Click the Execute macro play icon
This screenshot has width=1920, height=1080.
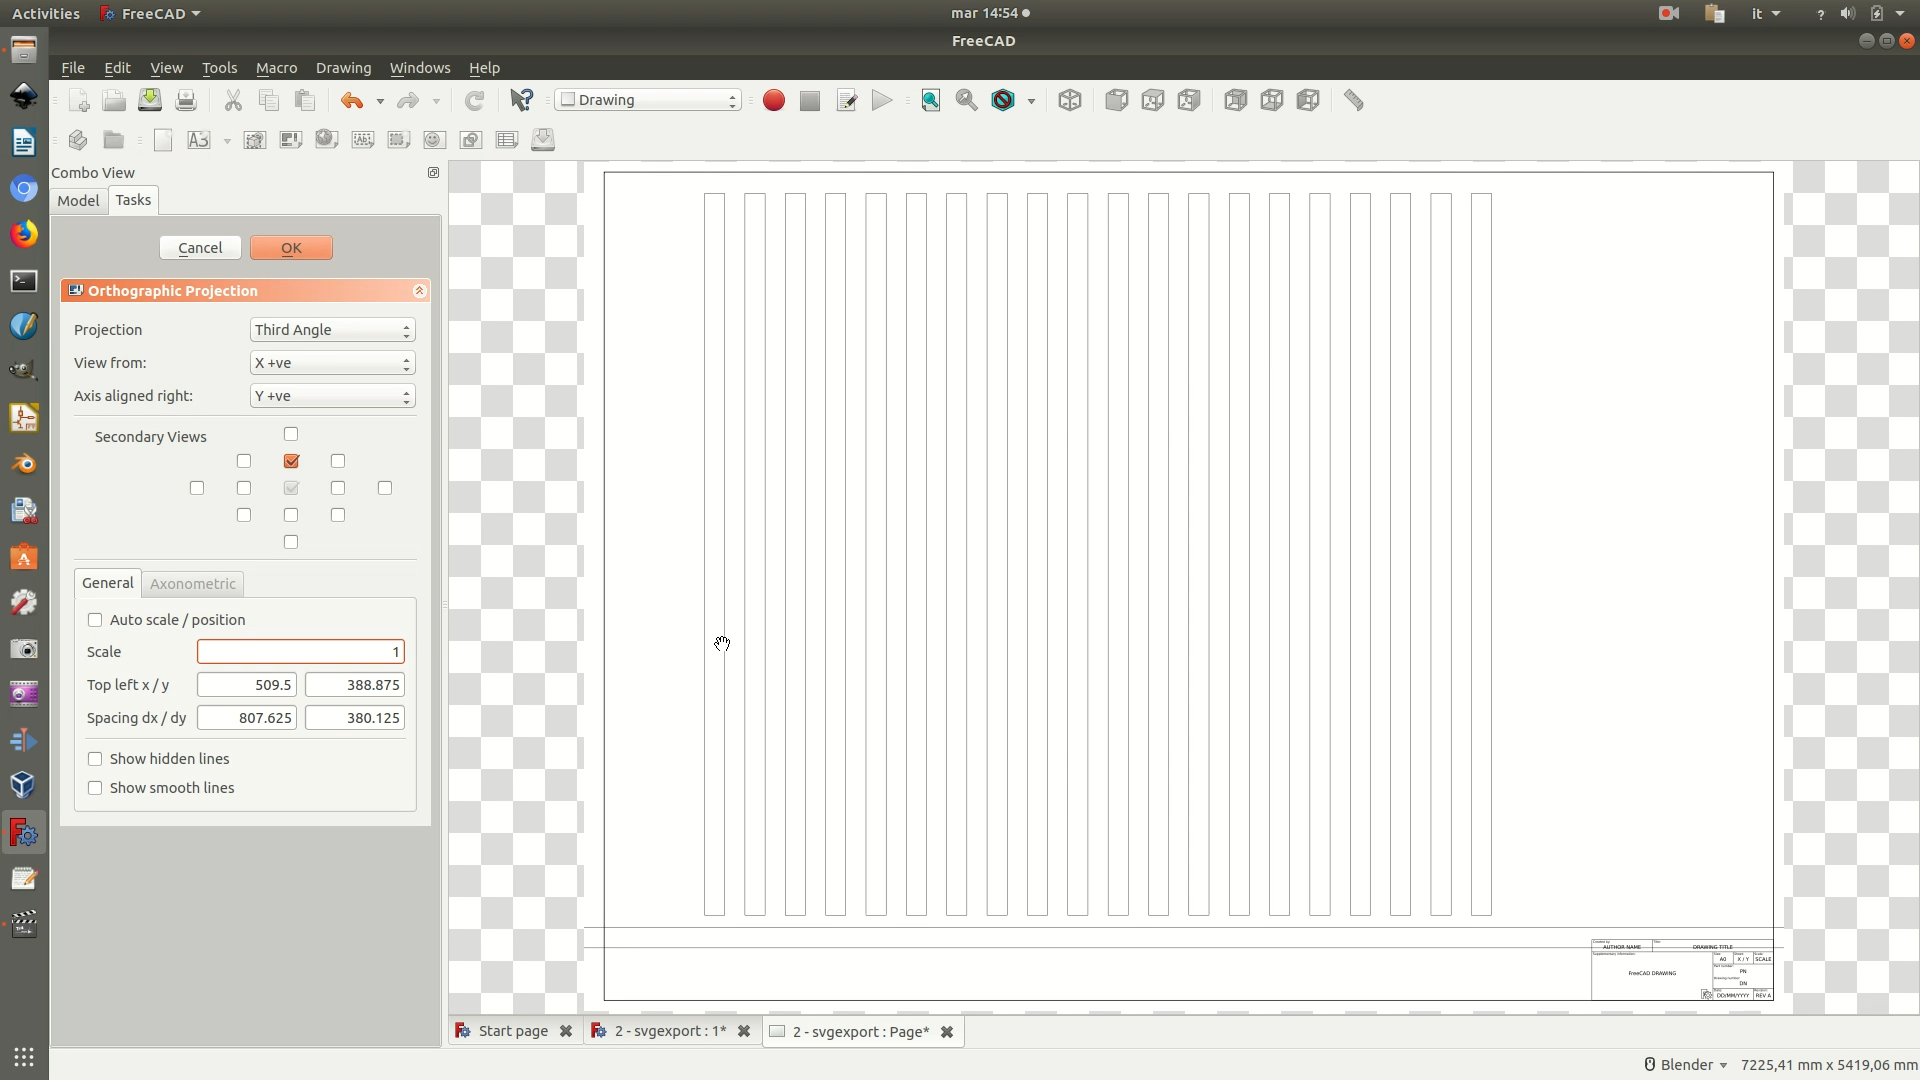pyautogui.click(x=882, y=100)
